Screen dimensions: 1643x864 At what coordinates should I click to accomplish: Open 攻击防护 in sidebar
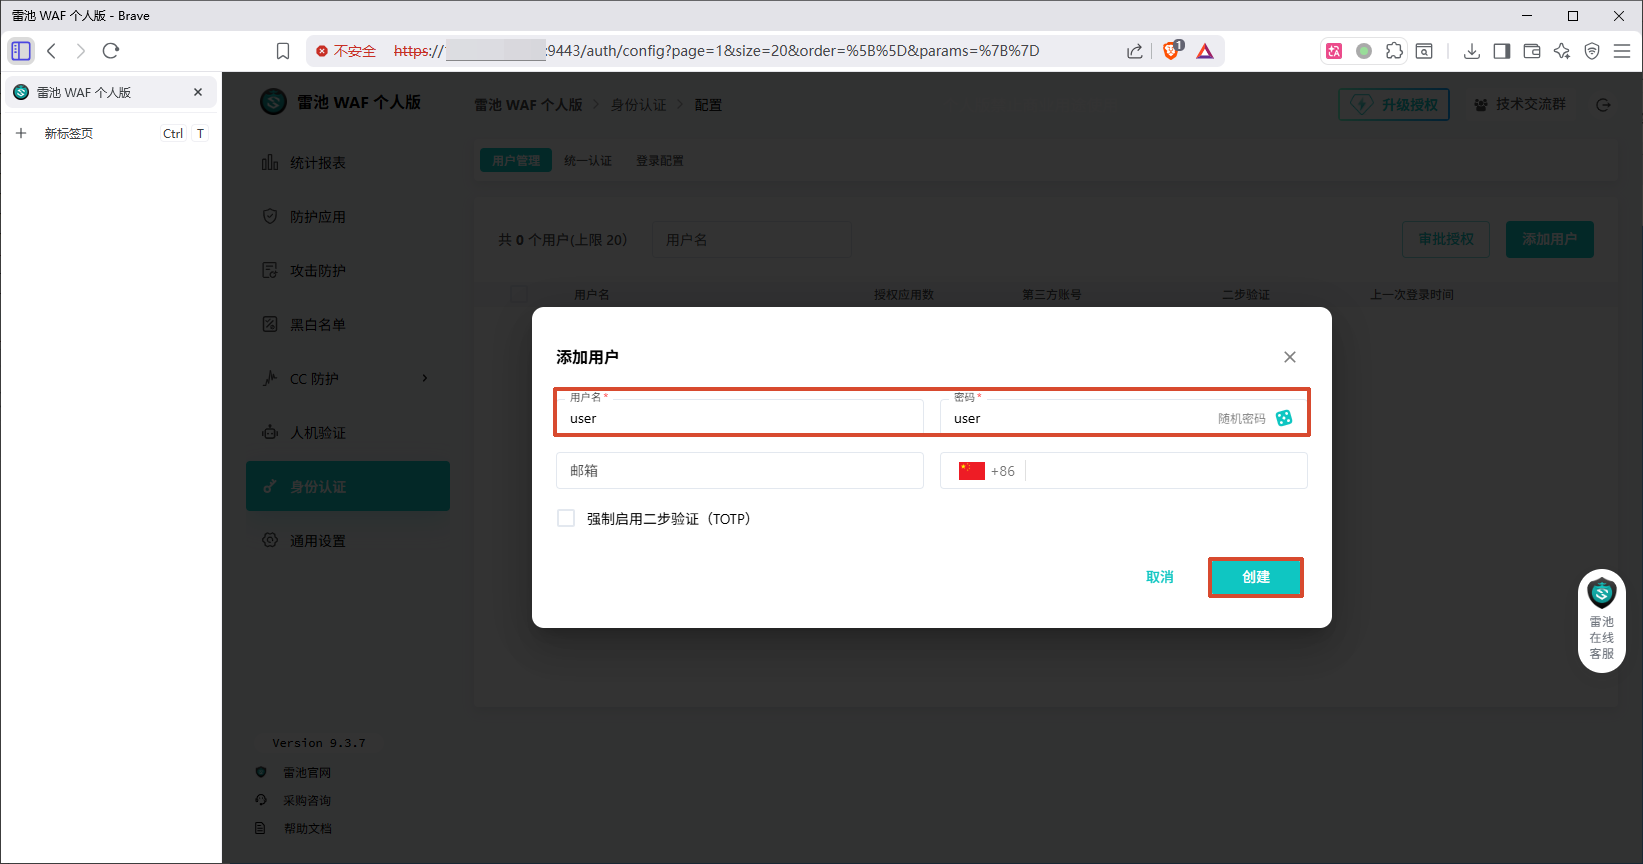[x=348, y=271]
